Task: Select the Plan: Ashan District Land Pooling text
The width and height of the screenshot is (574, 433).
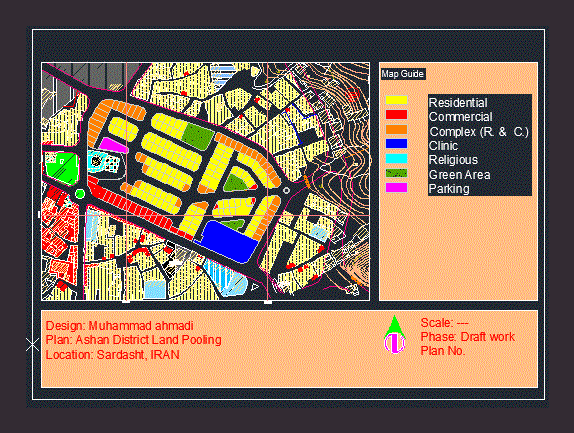Action: 134,340
